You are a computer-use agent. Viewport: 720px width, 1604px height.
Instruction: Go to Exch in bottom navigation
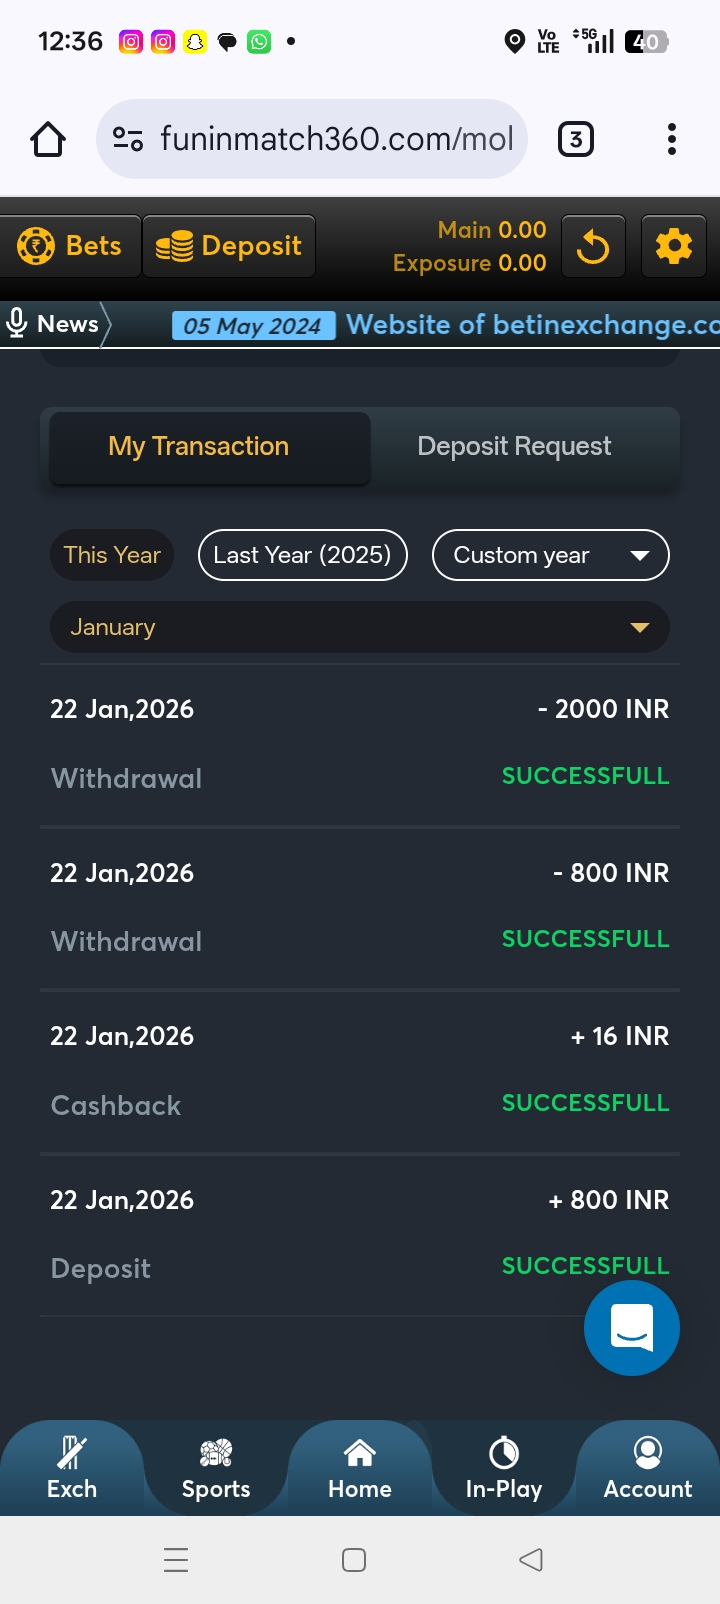pyautogui.click(x=72, y=1468)
